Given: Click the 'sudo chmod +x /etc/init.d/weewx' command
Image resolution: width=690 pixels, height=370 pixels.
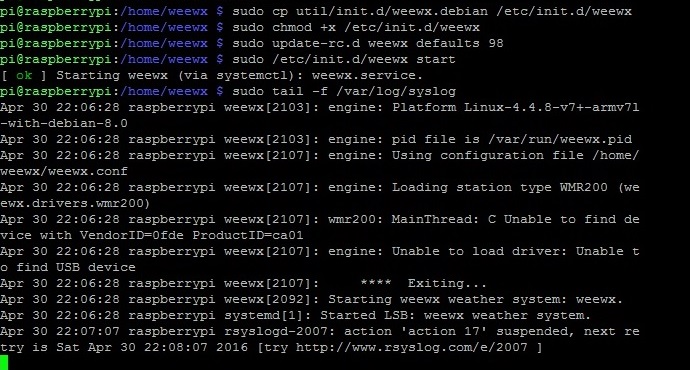Looking at the screenshot, I should click(x=356, y=27).
